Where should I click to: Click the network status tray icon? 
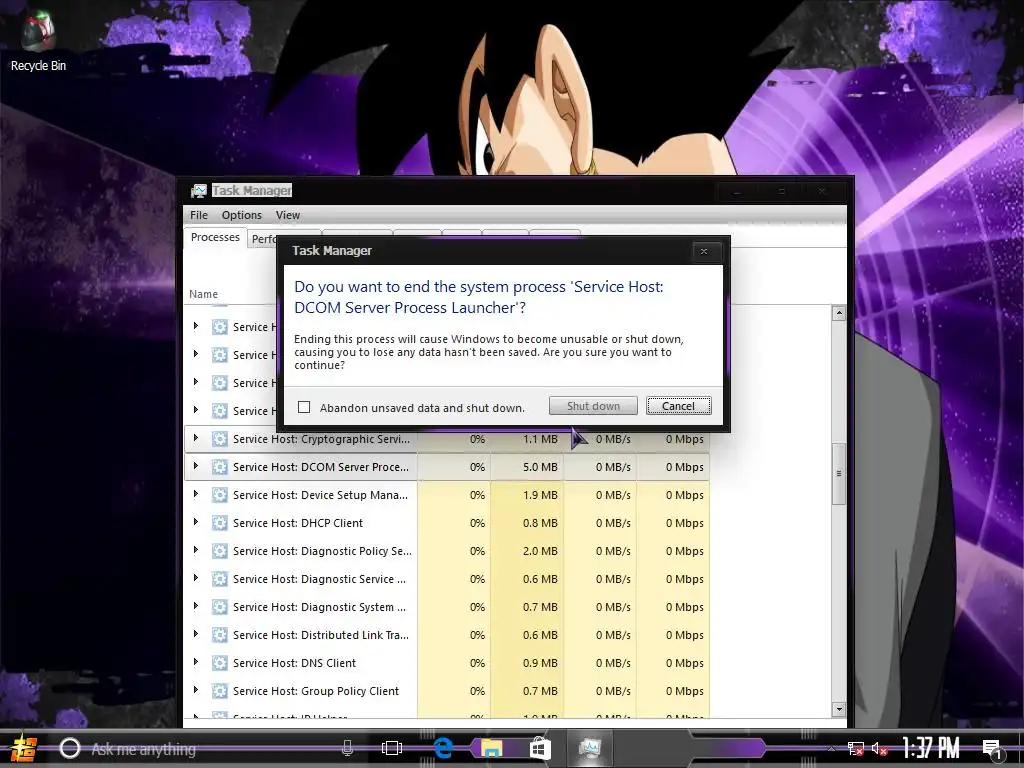tap(855, 748)
